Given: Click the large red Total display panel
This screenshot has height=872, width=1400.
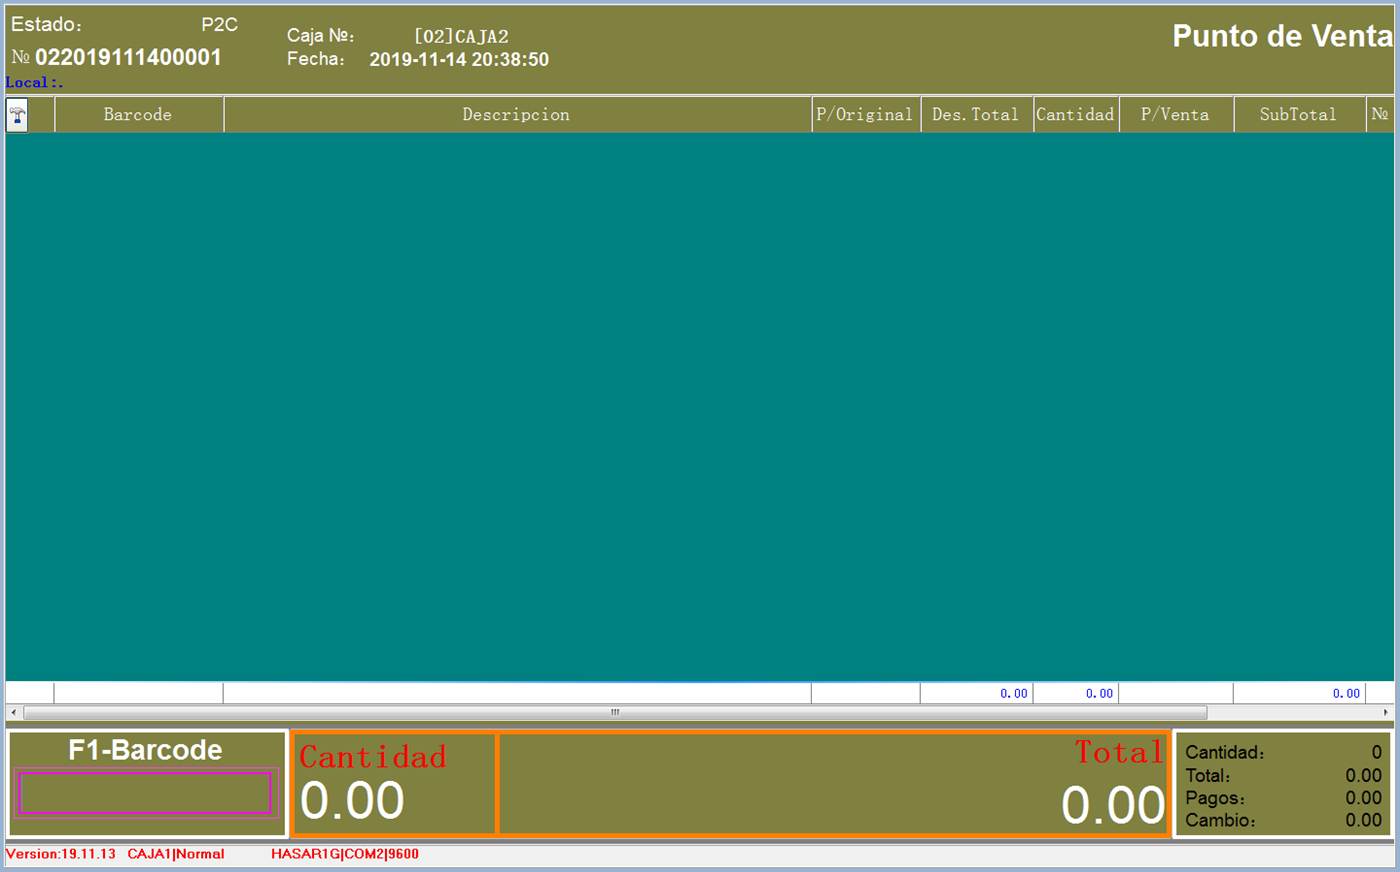Looking at the screenshot, I should [832, 784].
